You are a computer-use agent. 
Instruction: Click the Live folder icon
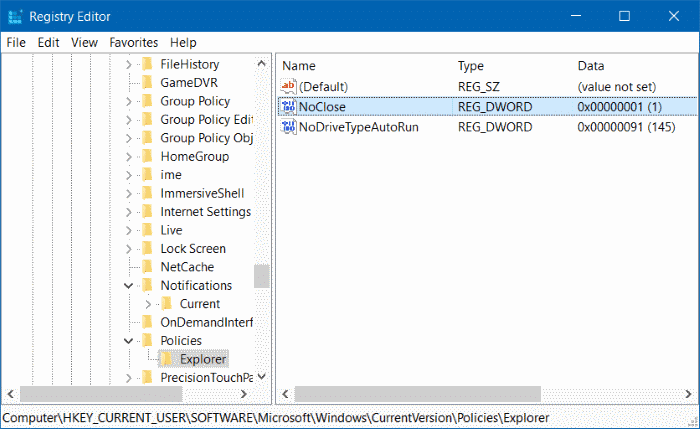coord(147,230)
